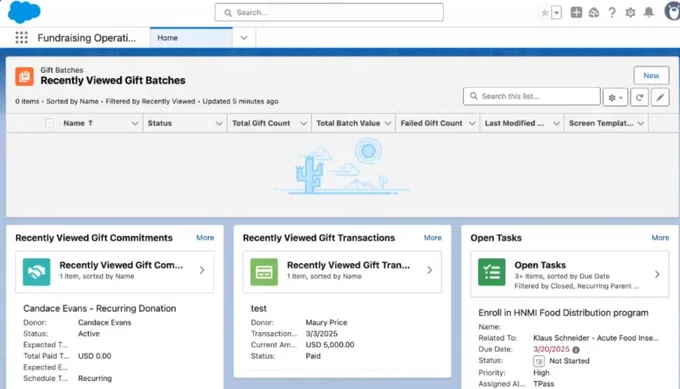Click the Gift Commitments handshake icon
680x389 pixels.
pos(36,272)
